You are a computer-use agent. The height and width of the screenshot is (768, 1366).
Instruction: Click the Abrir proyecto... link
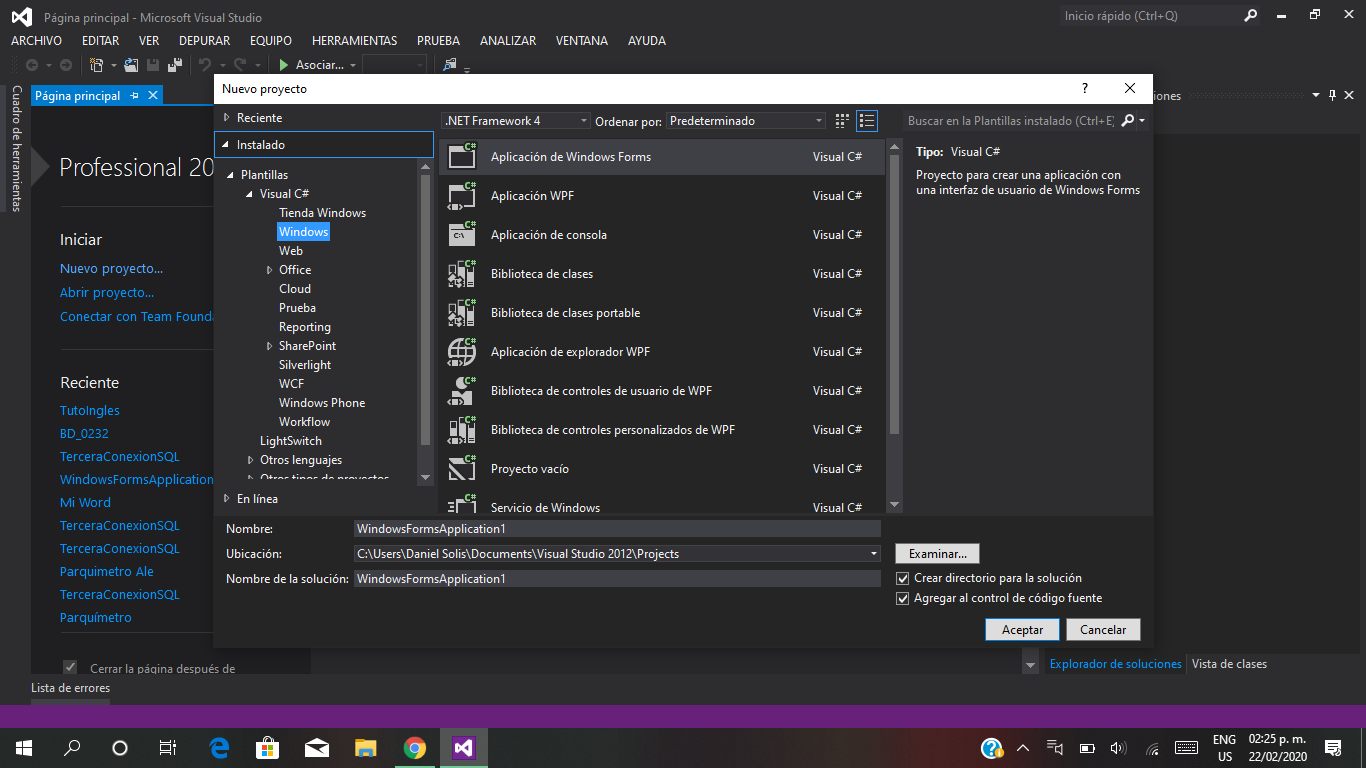107,293
